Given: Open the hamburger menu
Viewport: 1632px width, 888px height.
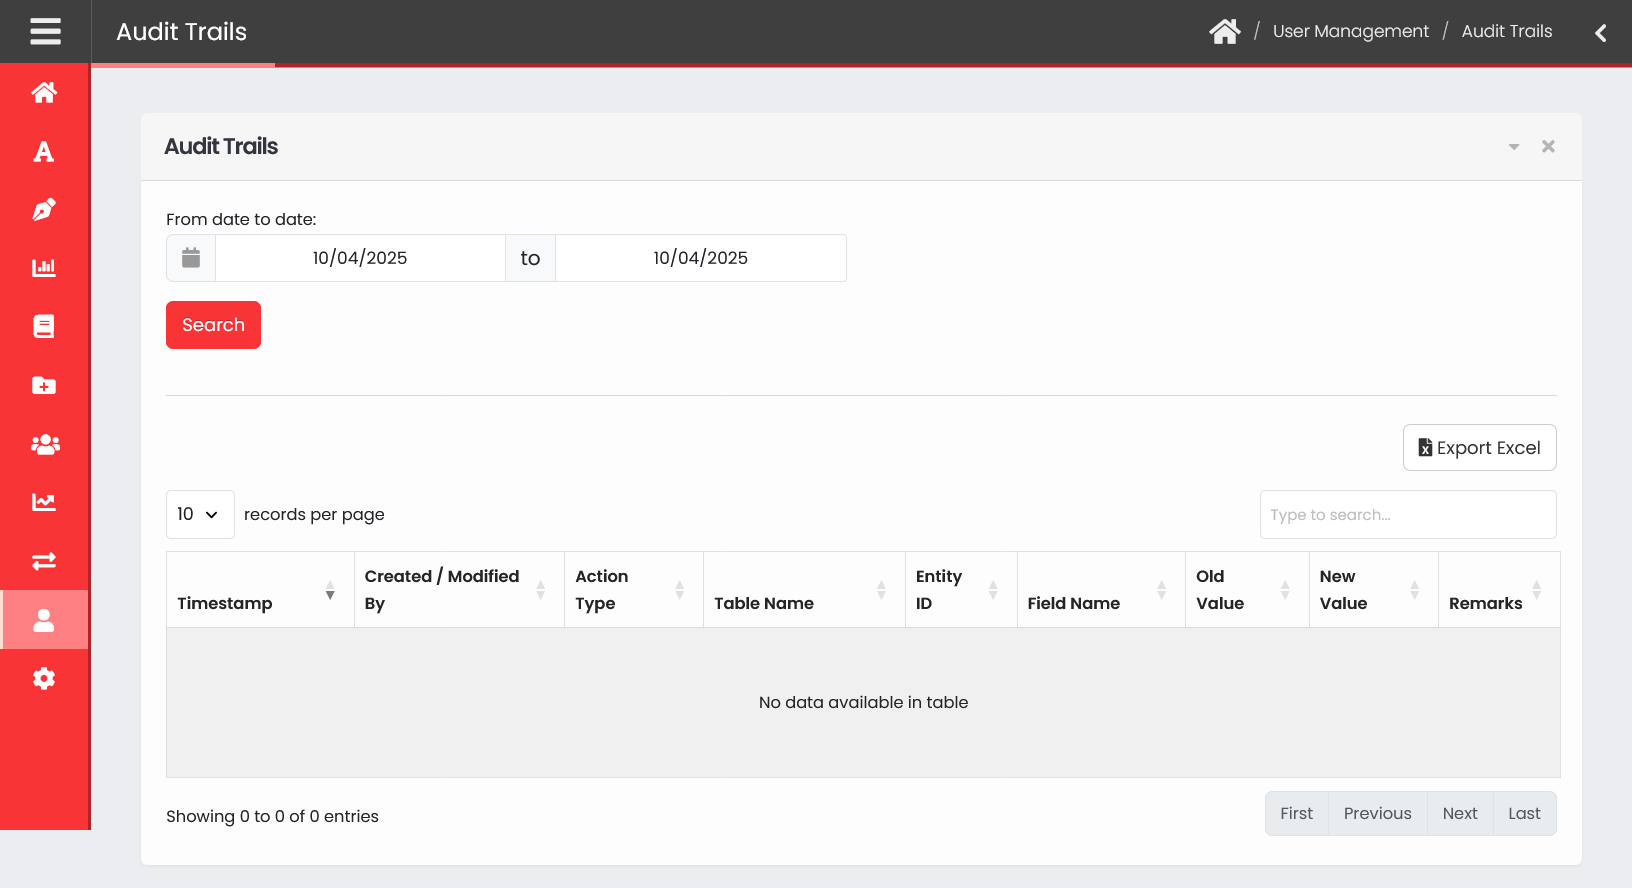Looking at the screenshot, I should point(45,31).
